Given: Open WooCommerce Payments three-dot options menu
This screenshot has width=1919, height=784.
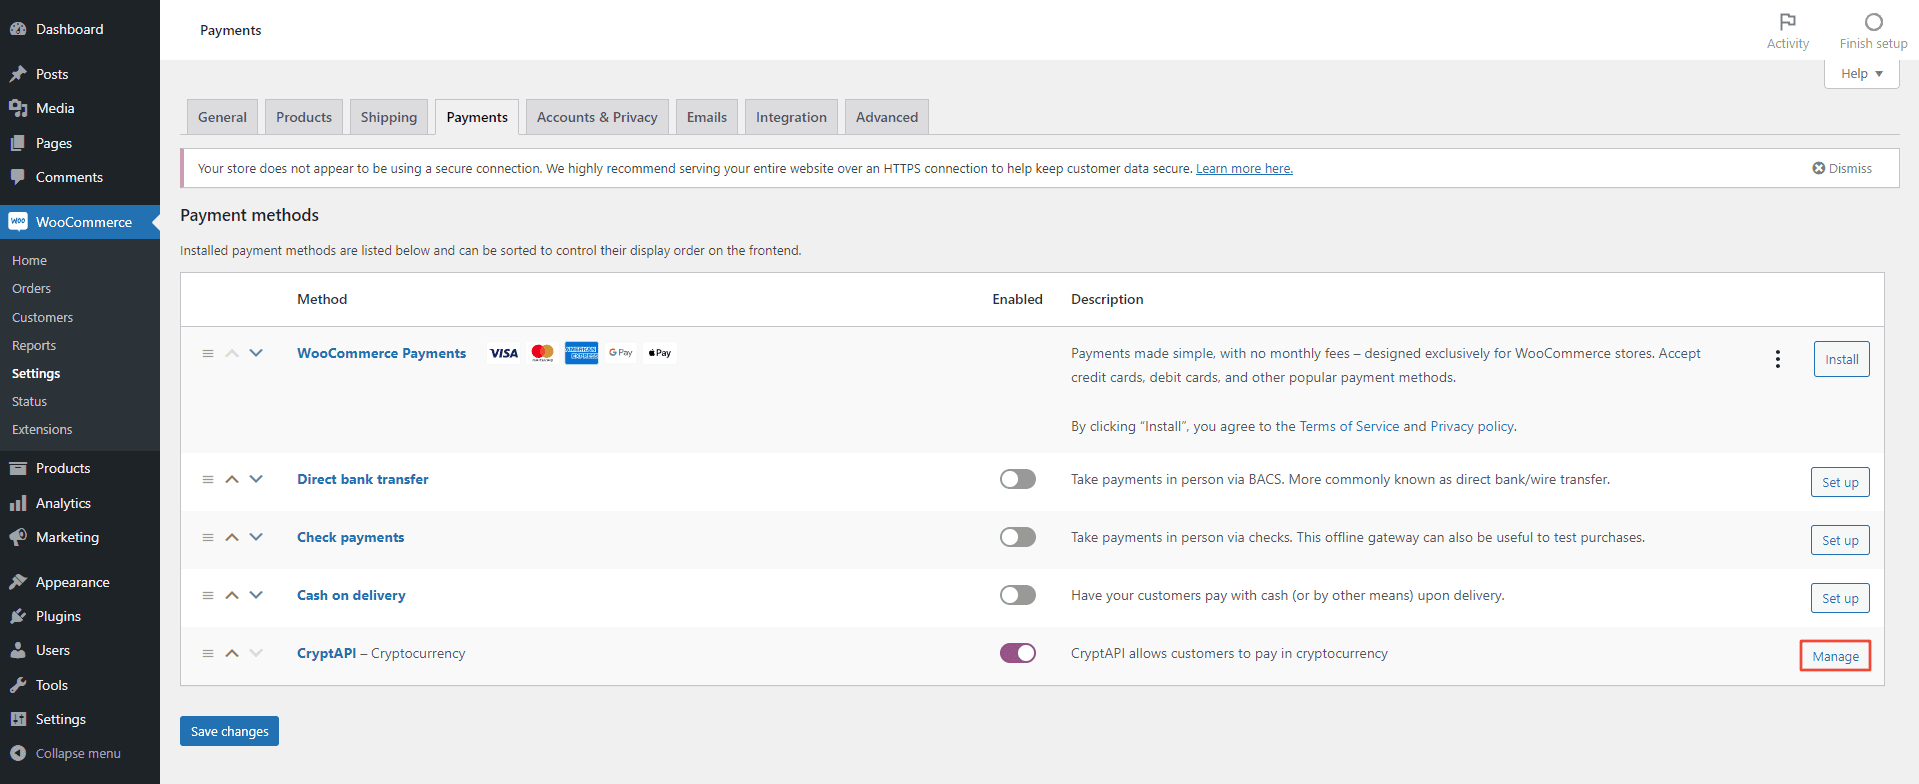Looking at the screenshot, I should click(1777, 359).
